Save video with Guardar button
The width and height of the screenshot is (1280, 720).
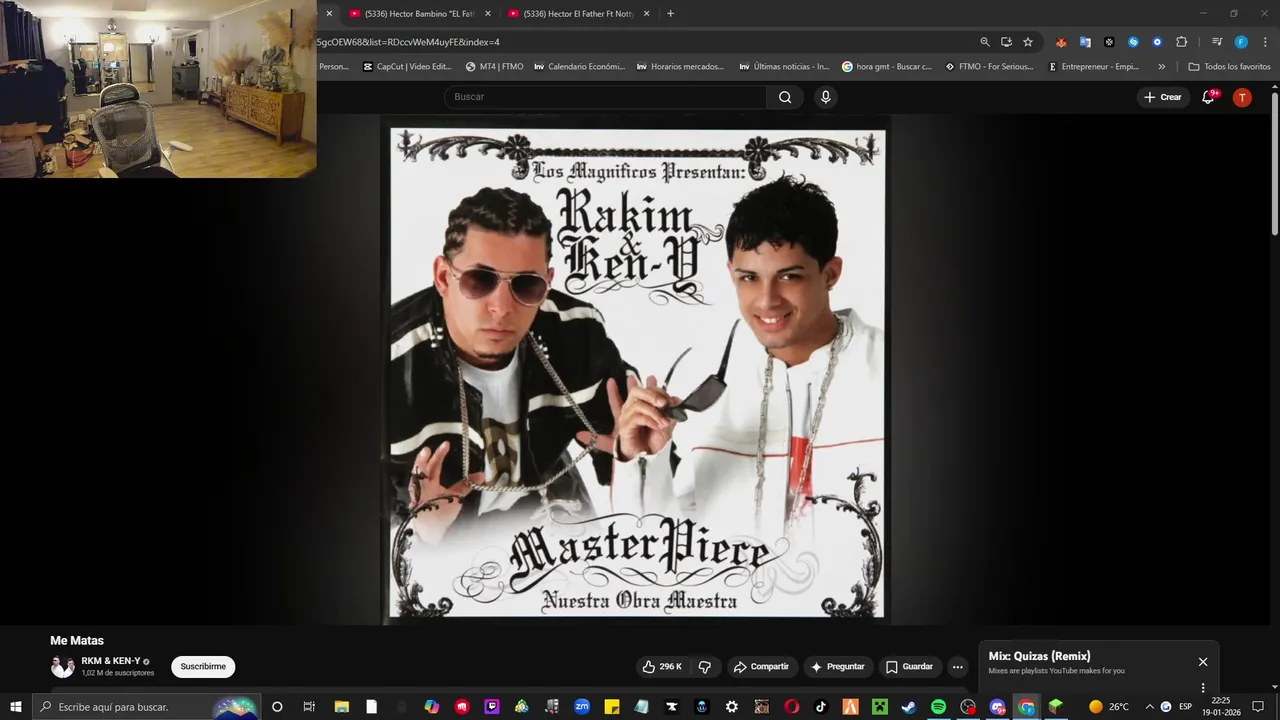coord(909,667)
